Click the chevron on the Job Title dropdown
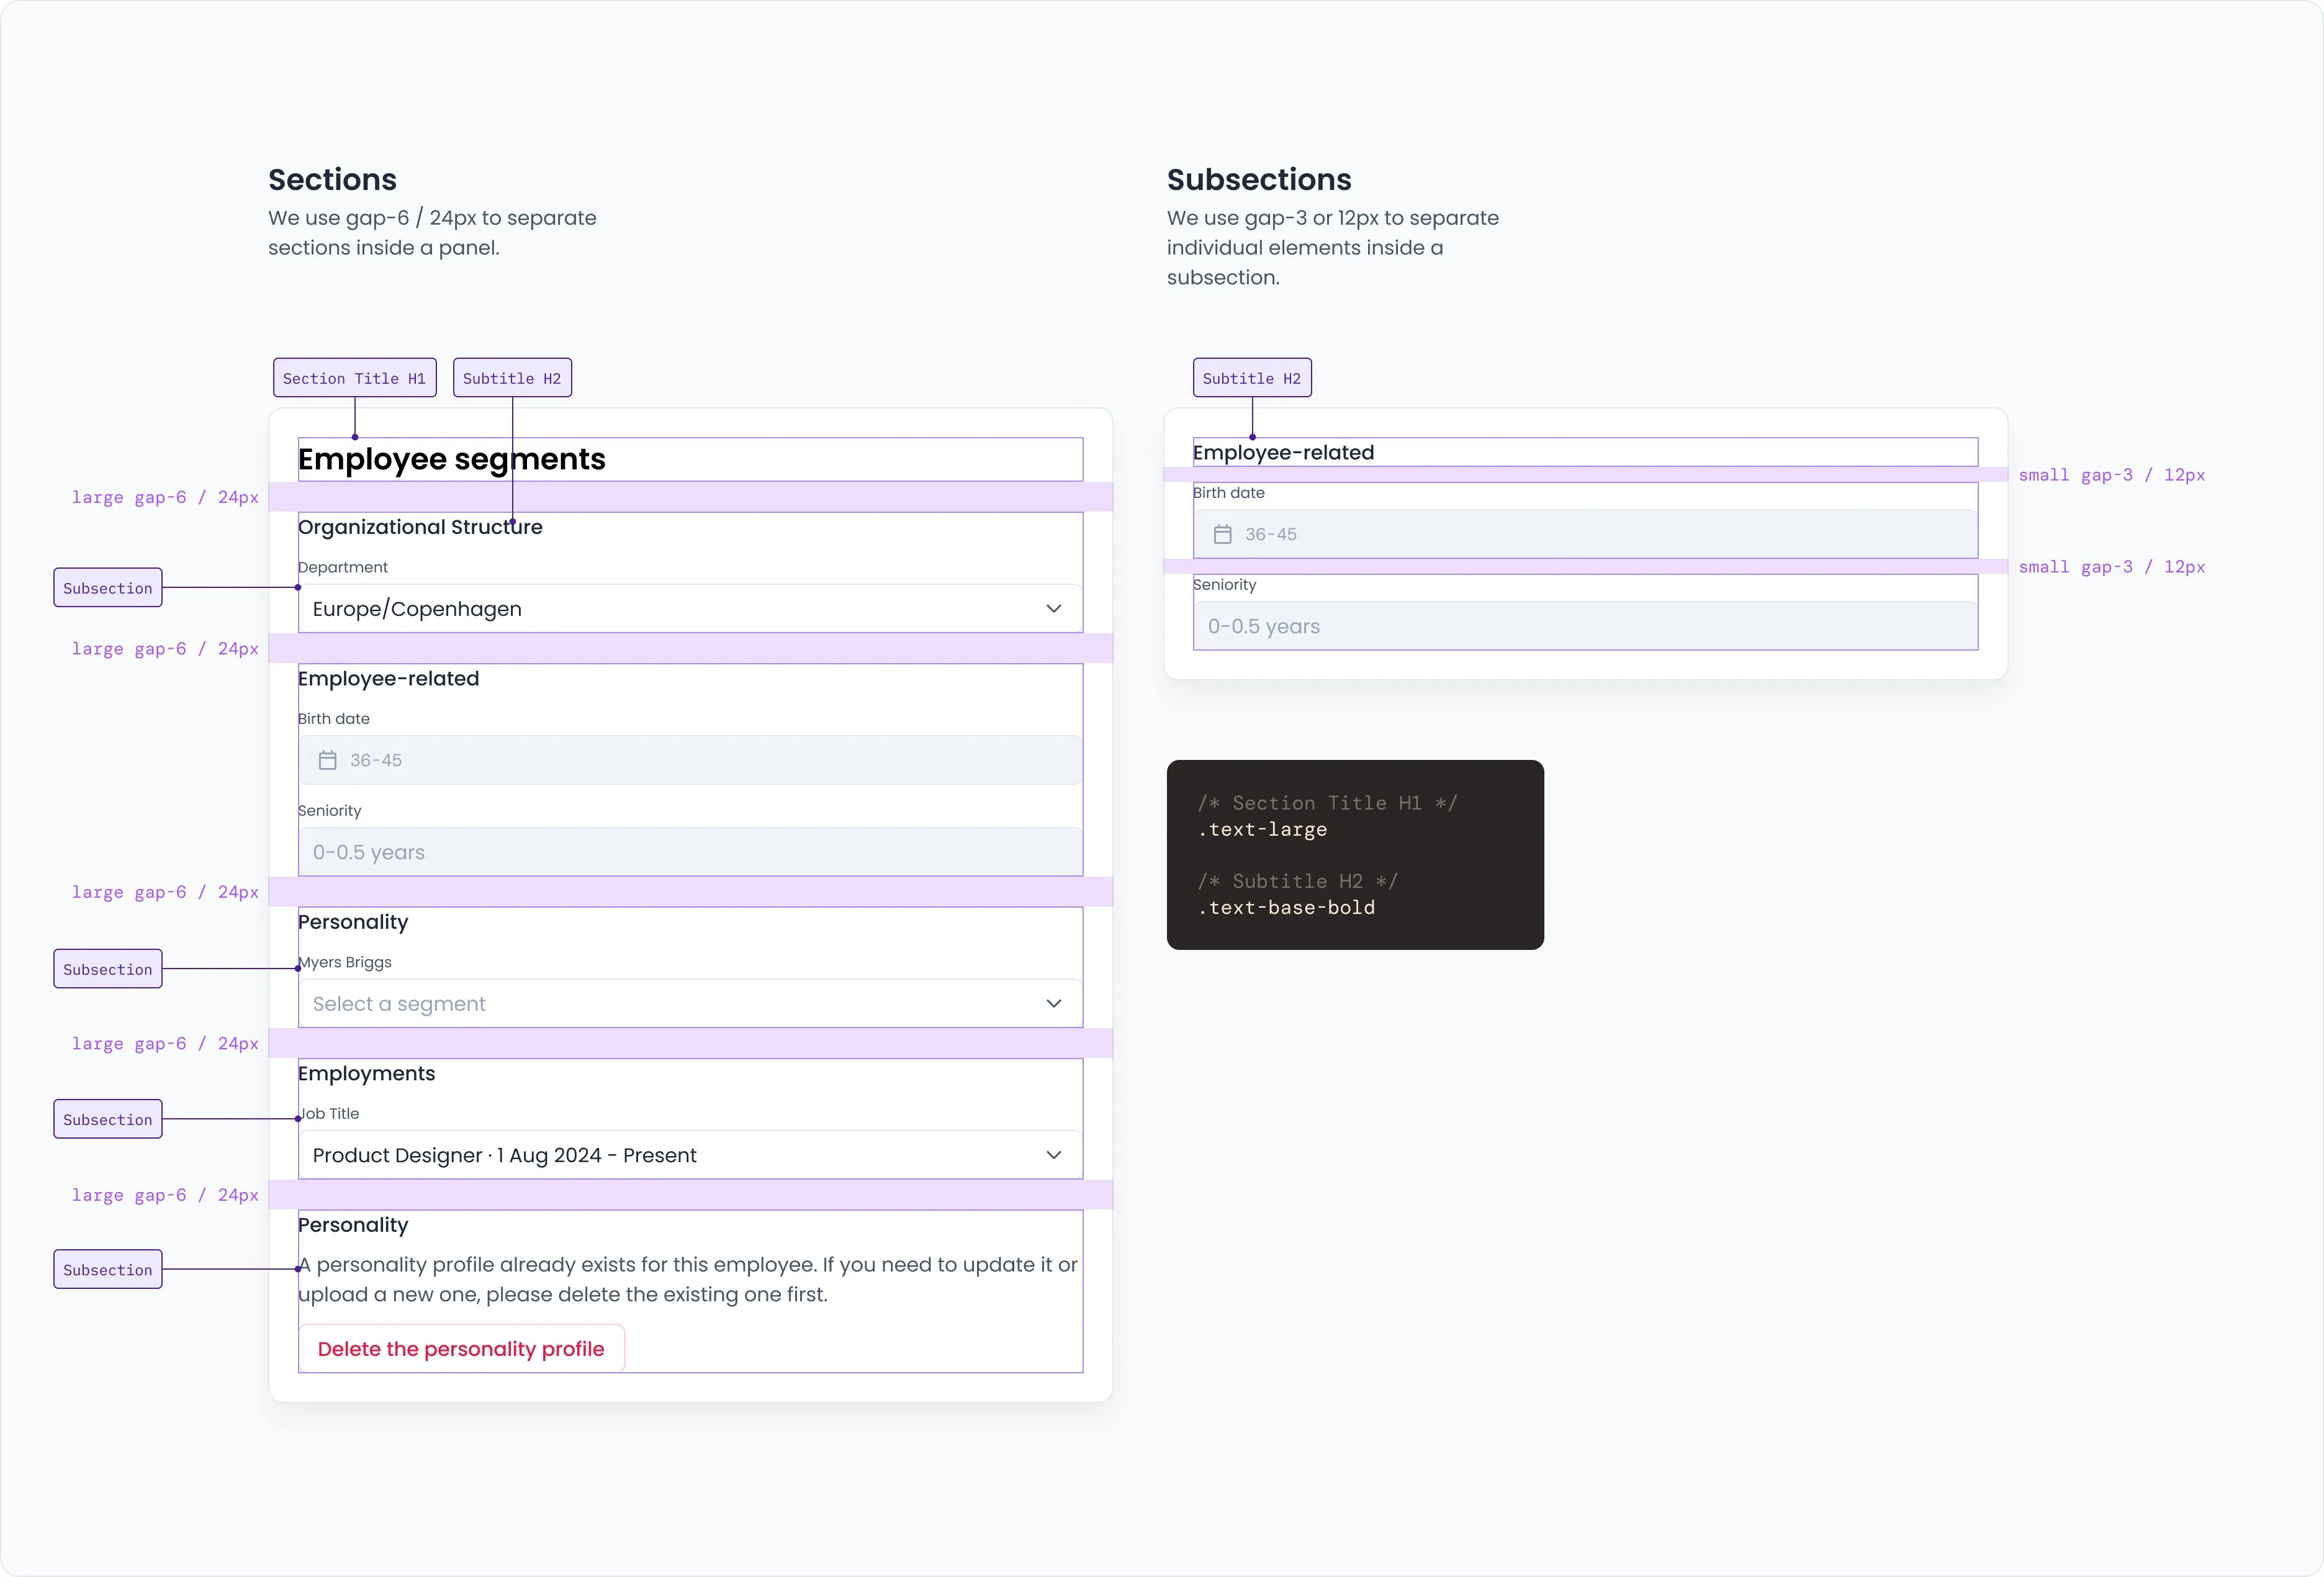 coord(1053,1155)
